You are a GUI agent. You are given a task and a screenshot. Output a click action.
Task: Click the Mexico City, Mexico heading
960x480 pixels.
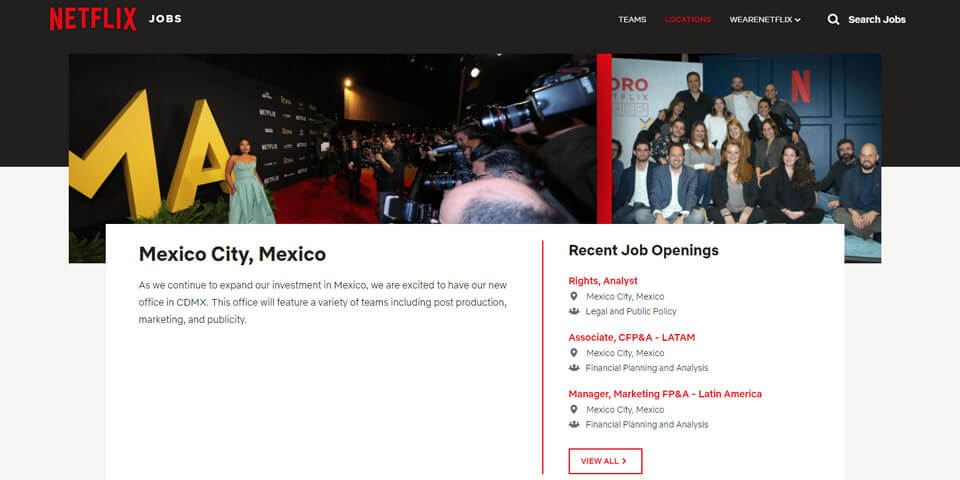(232, 254)
